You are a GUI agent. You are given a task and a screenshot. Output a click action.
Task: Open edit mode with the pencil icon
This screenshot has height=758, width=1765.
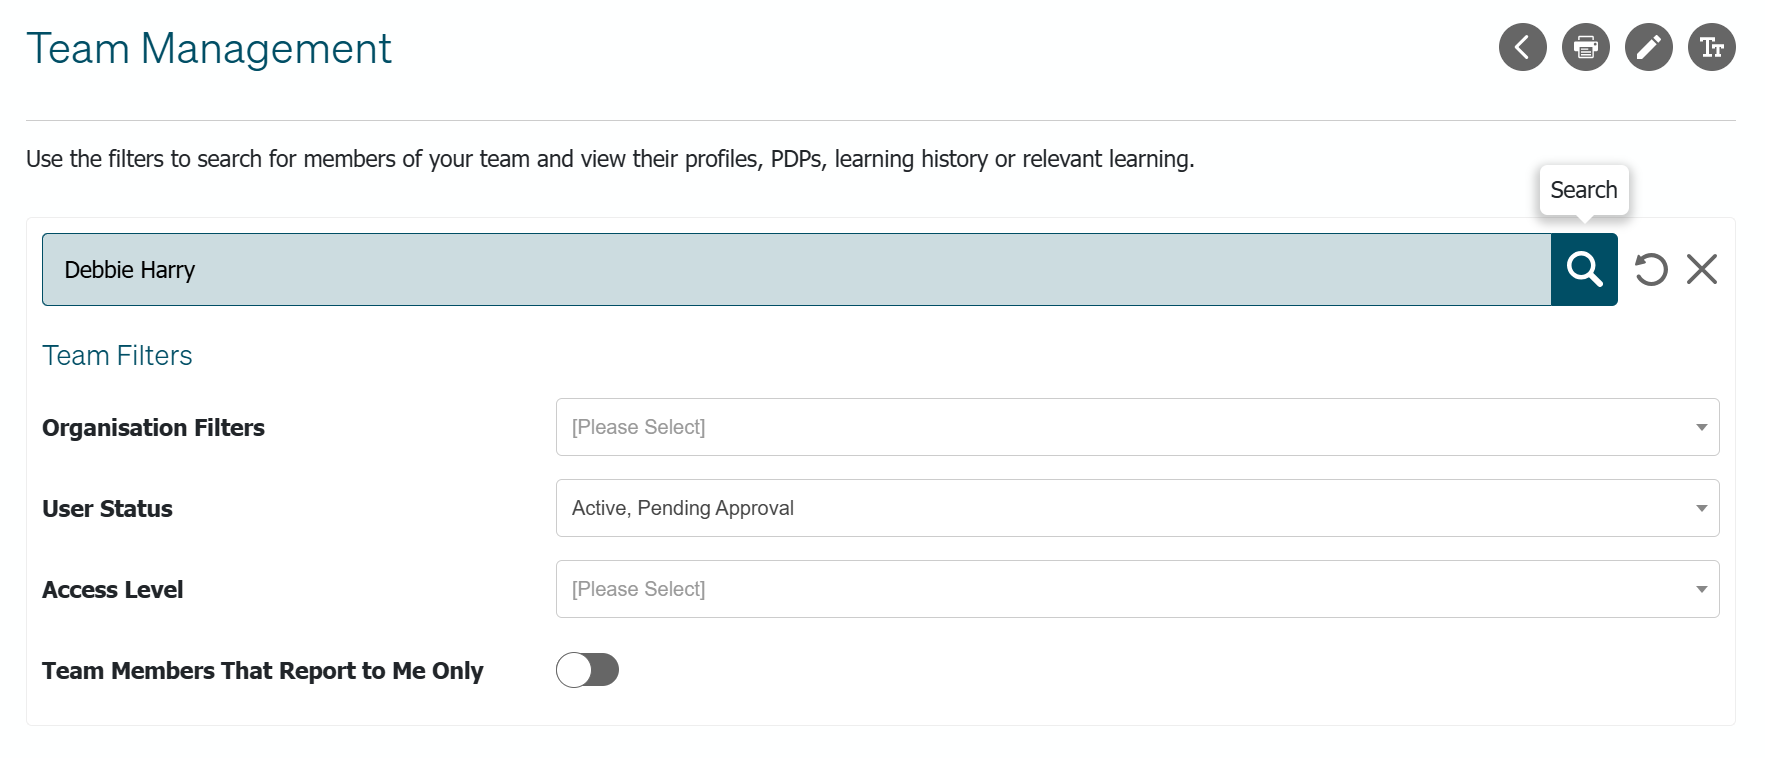1648,47
